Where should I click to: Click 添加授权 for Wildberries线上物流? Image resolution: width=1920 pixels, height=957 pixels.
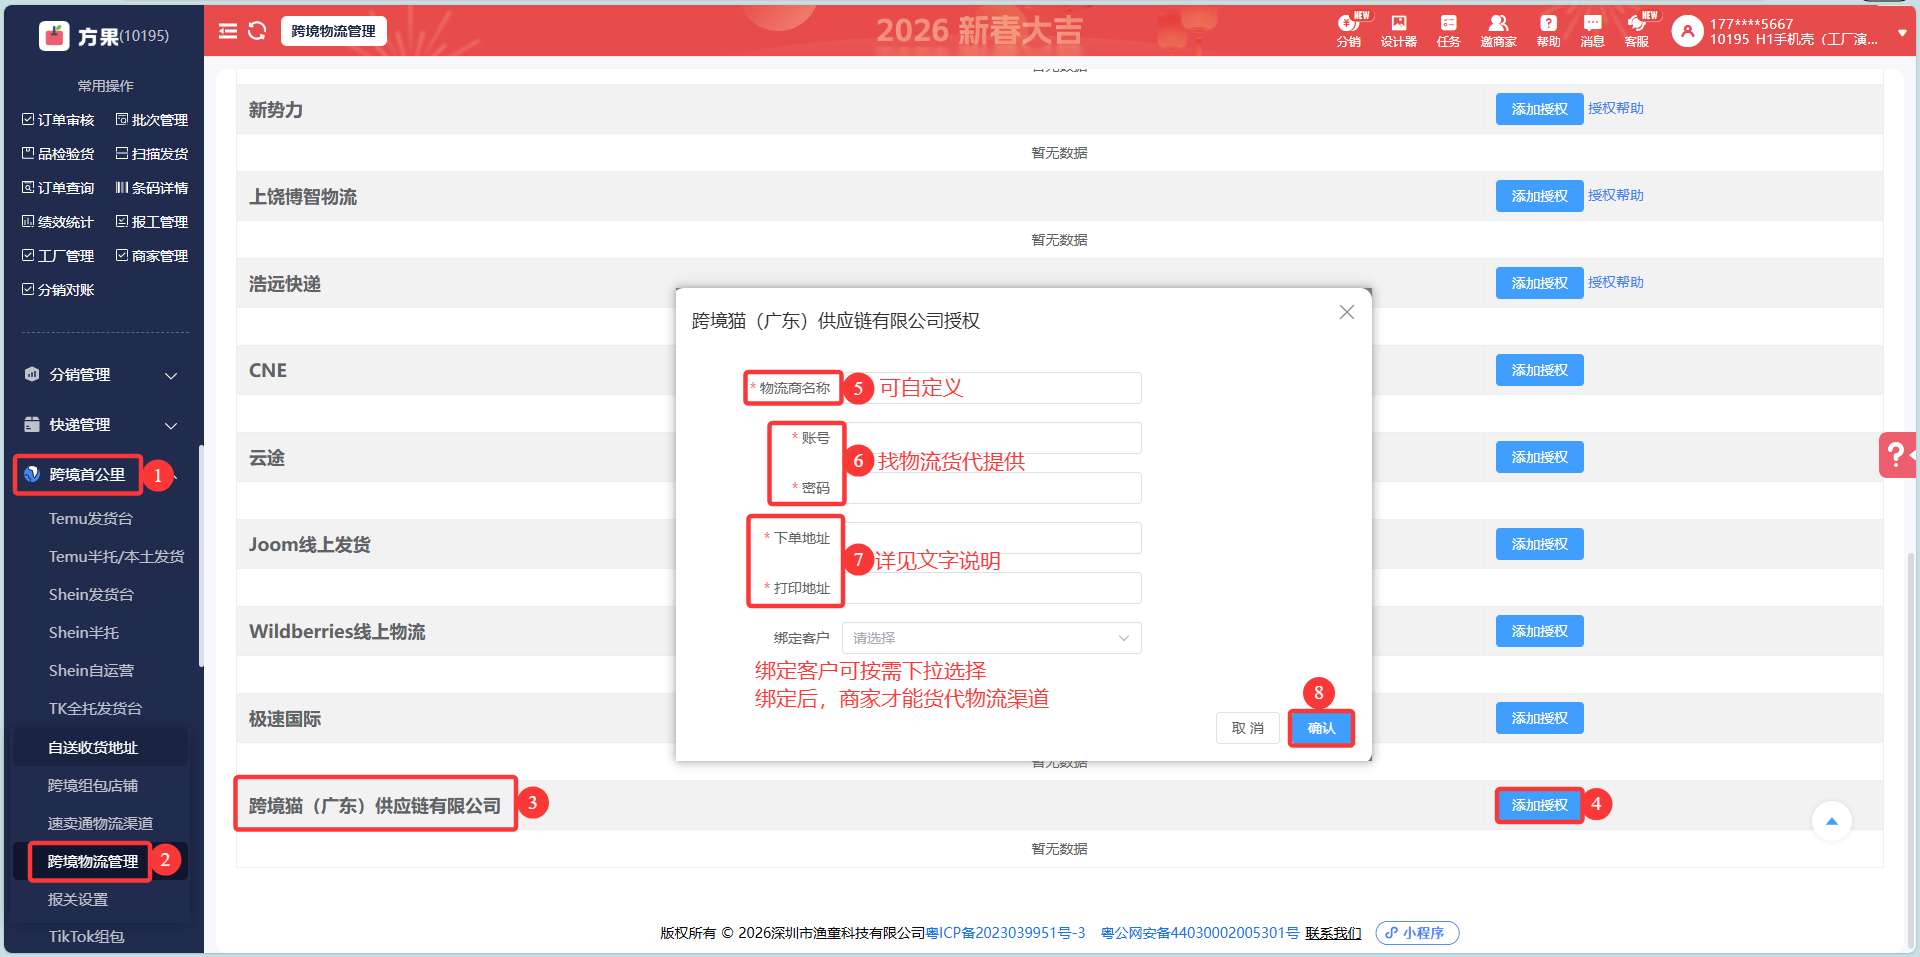(x=1540, y=631)
